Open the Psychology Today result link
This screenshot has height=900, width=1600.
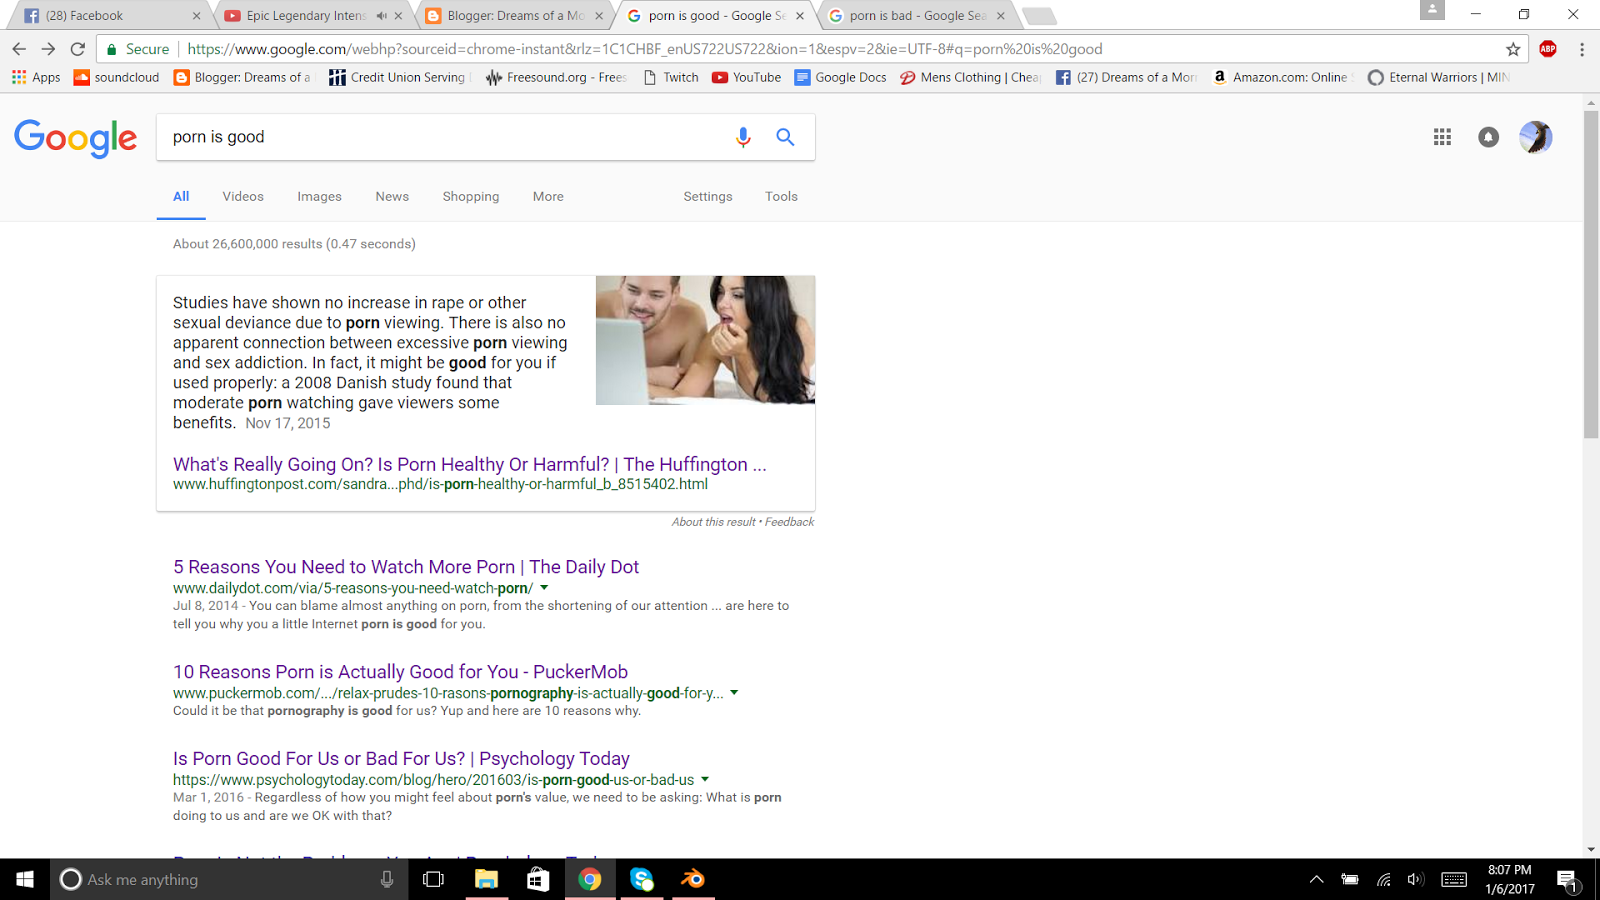[401, 759]
